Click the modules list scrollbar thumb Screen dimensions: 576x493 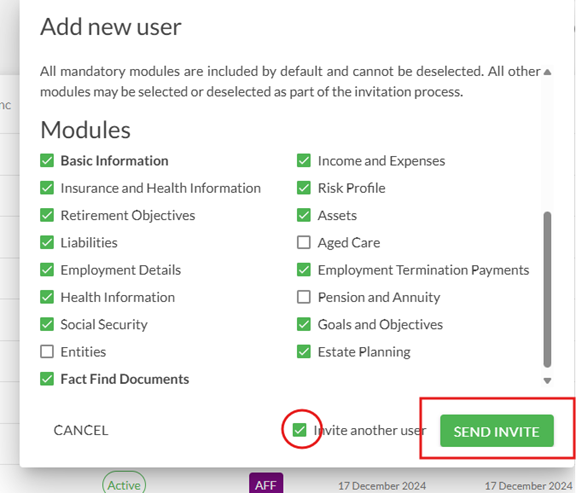pyautogui.click(x=547, y=289)
